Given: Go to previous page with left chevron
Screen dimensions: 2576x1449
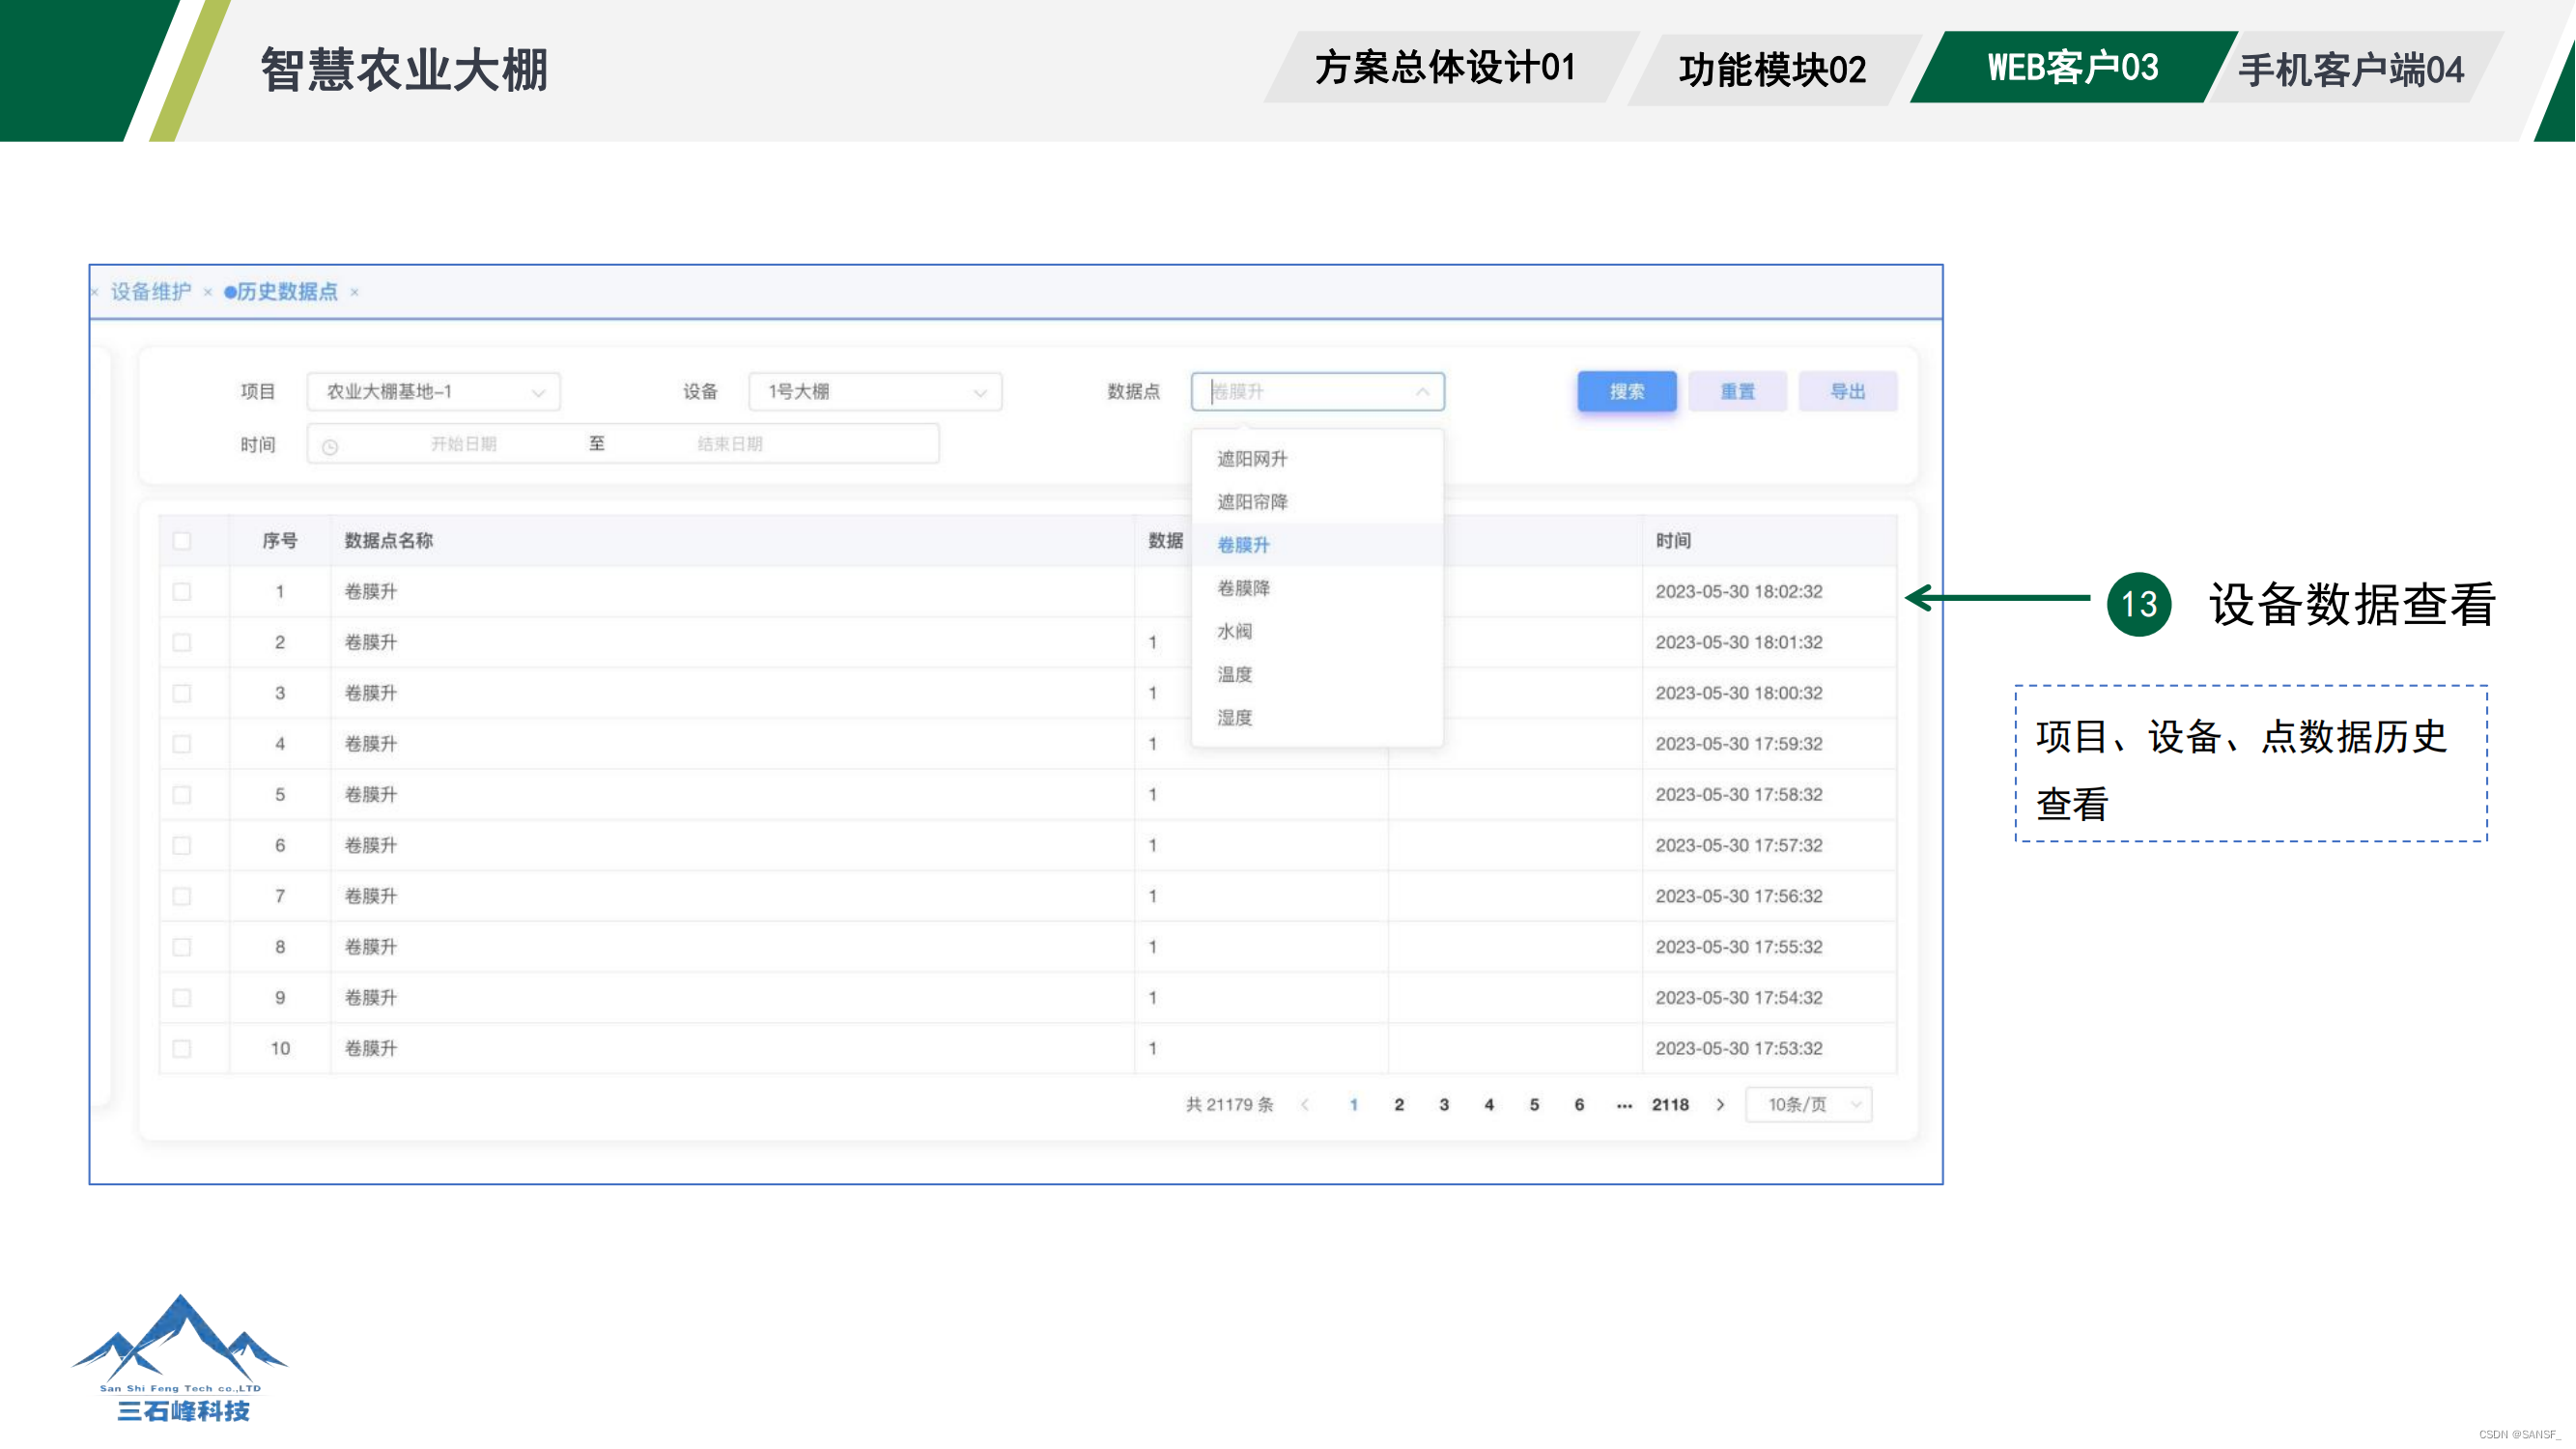Looking at the screenshot, I should [x=1305, y=1104].
